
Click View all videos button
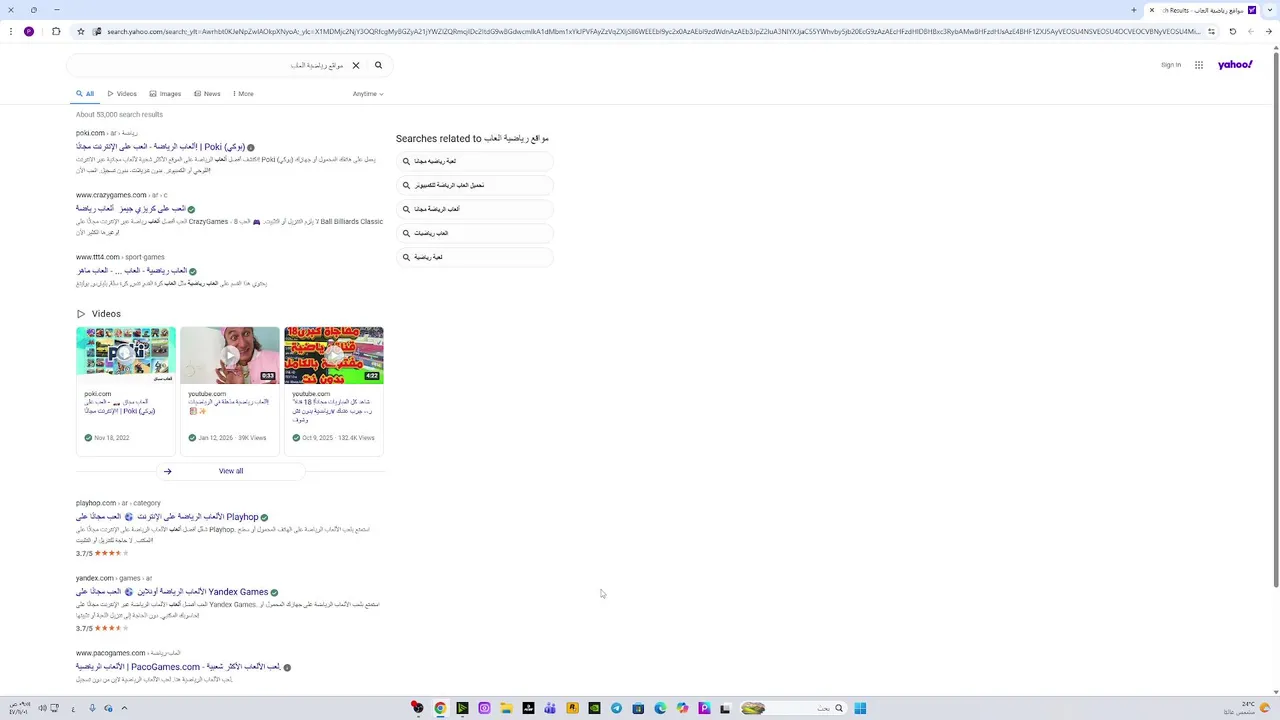click(x=230, y=471)
